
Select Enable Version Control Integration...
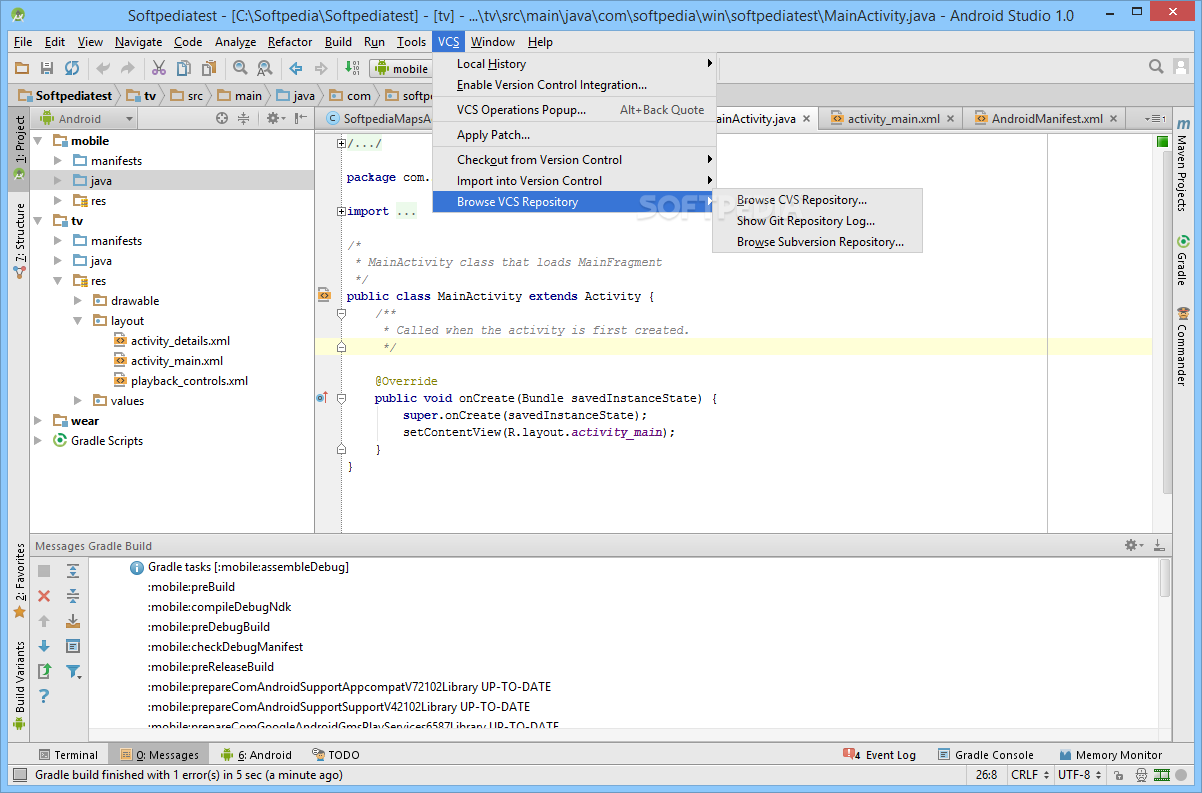point(574,85)
